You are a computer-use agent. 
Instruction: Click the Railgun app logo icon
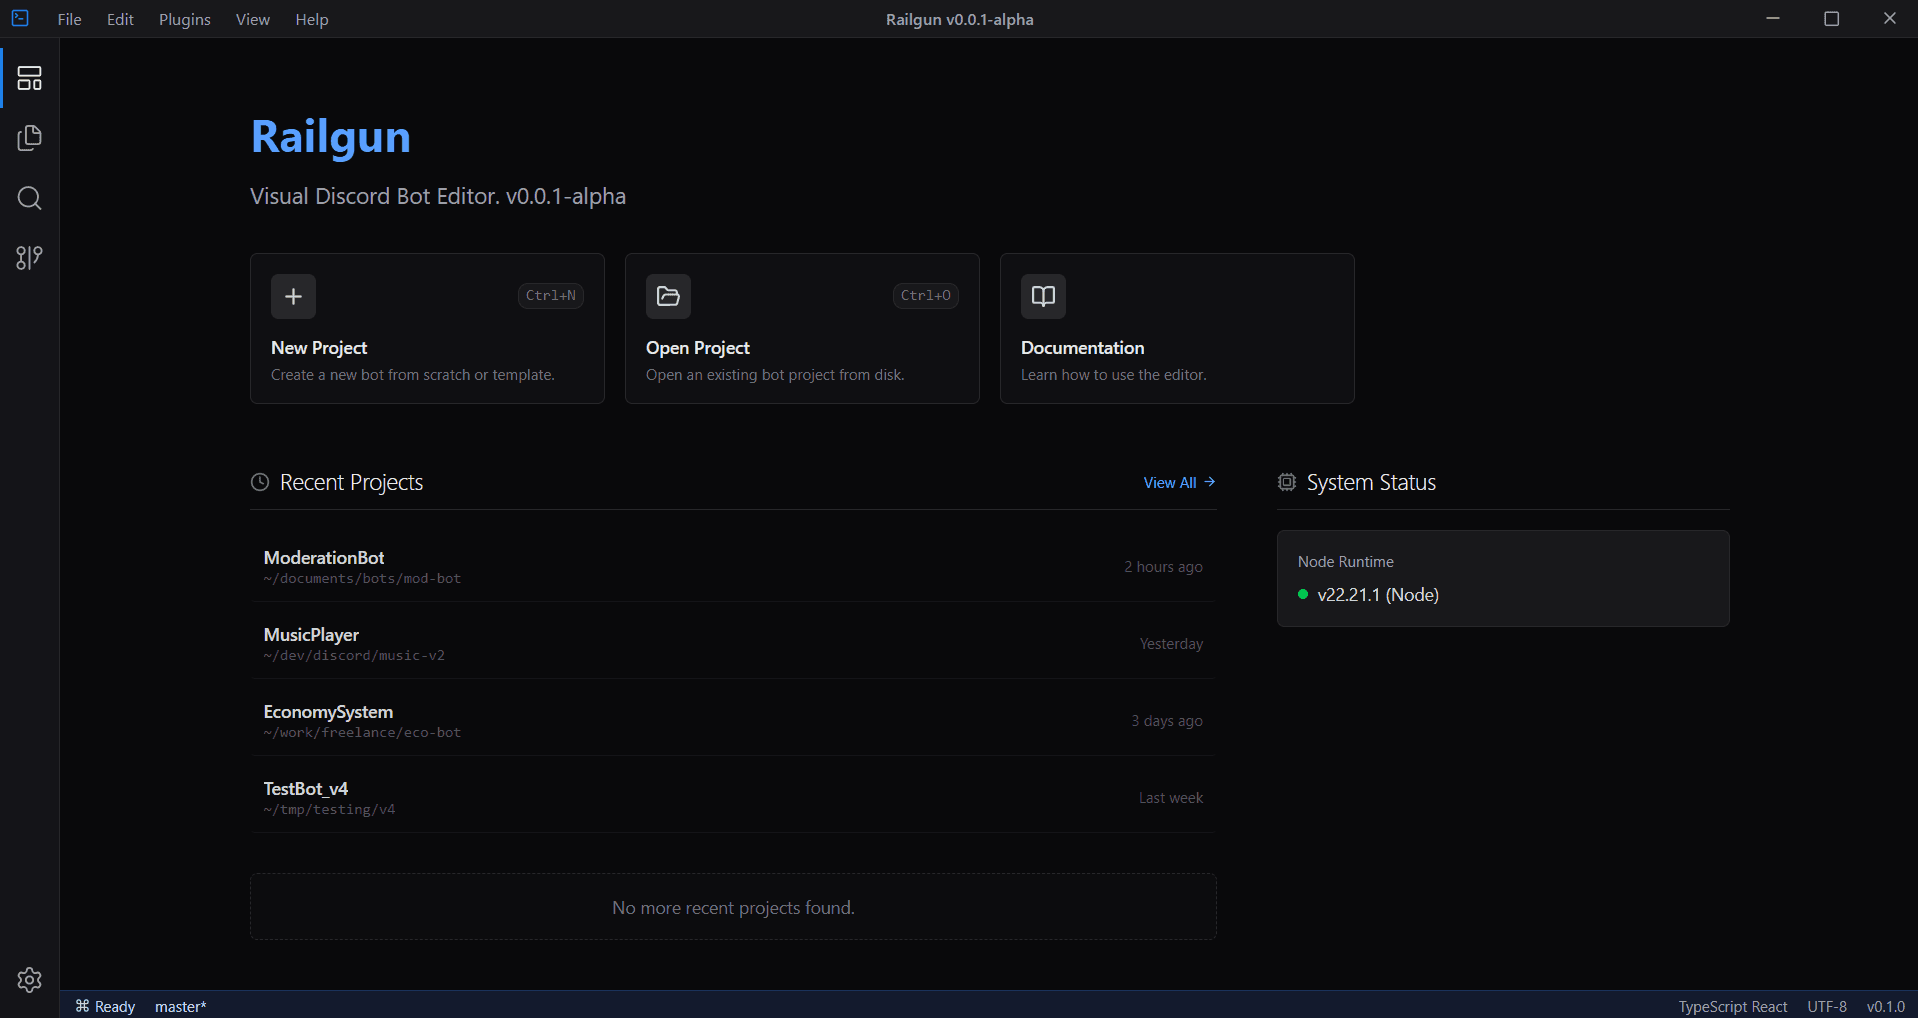click(x=20, y=18)
